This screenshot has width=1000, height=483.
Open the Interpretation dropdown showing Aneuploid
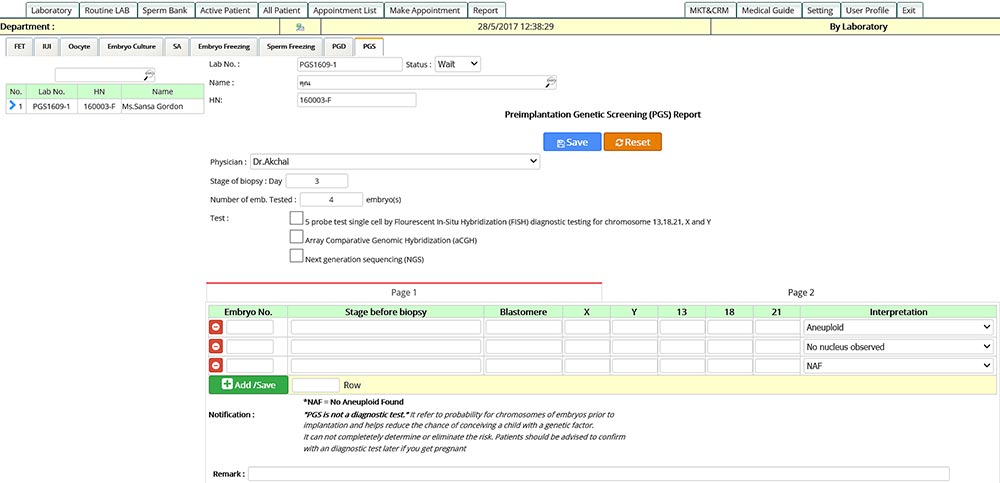tap(898, 327)
